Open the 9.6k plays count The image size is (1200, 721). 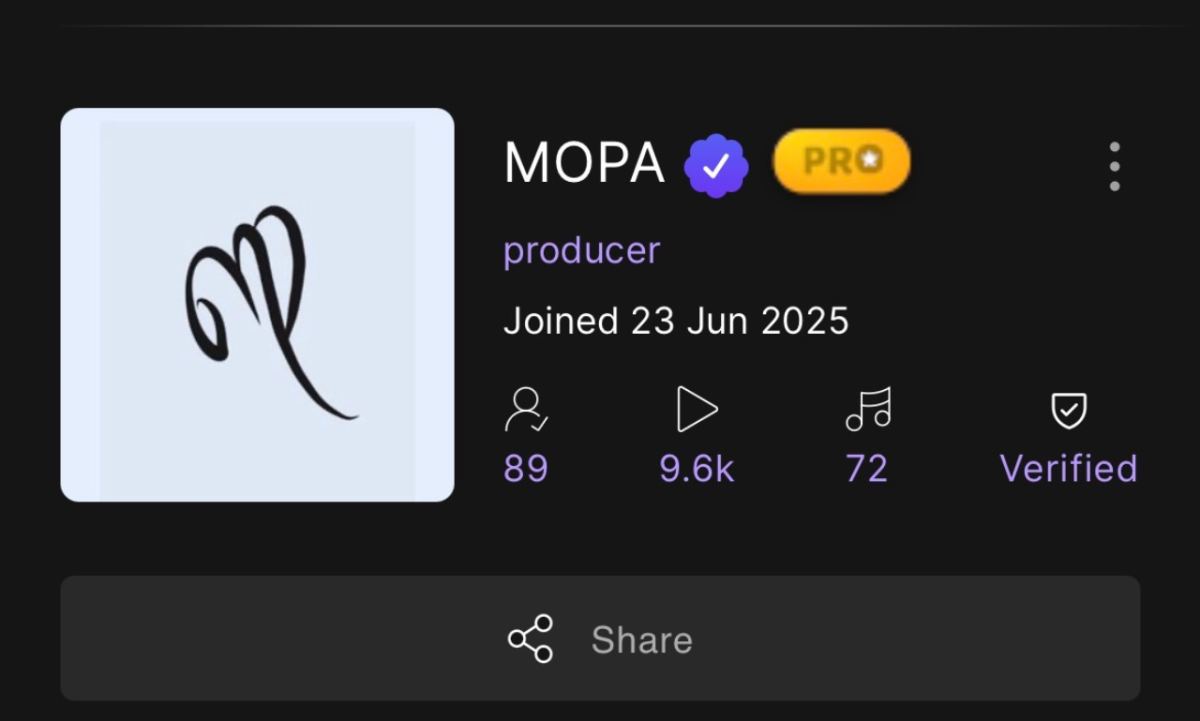tap(697, 468)
